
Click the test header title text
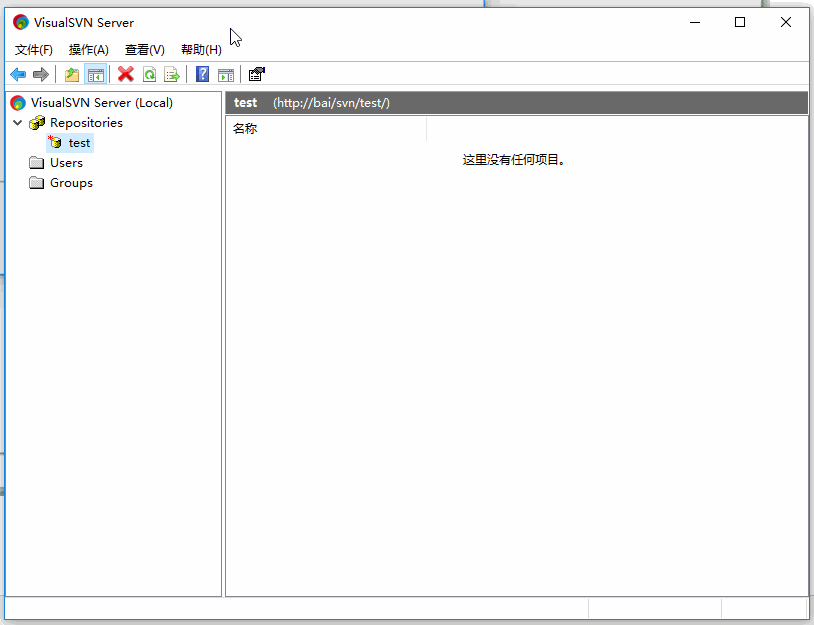pyautogui.click(x=246, y=103)
